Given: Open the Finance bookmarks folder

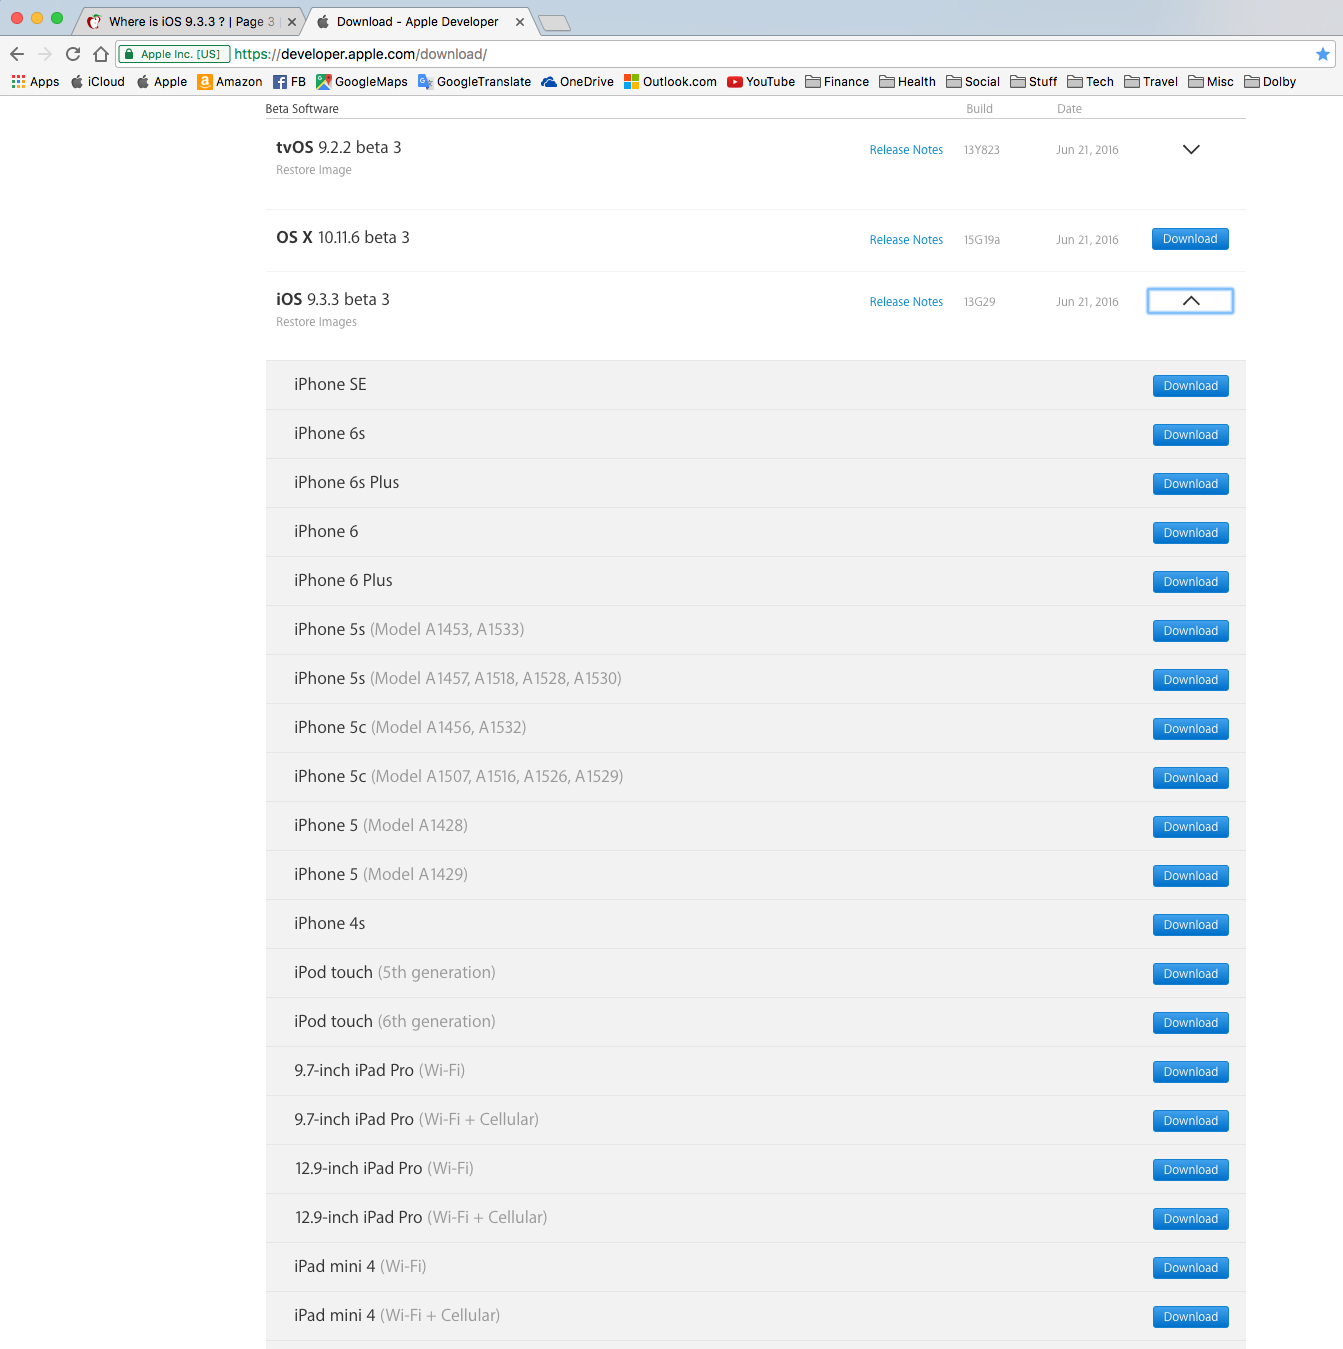Looking at the screenshot, I should tap(837, 82).
